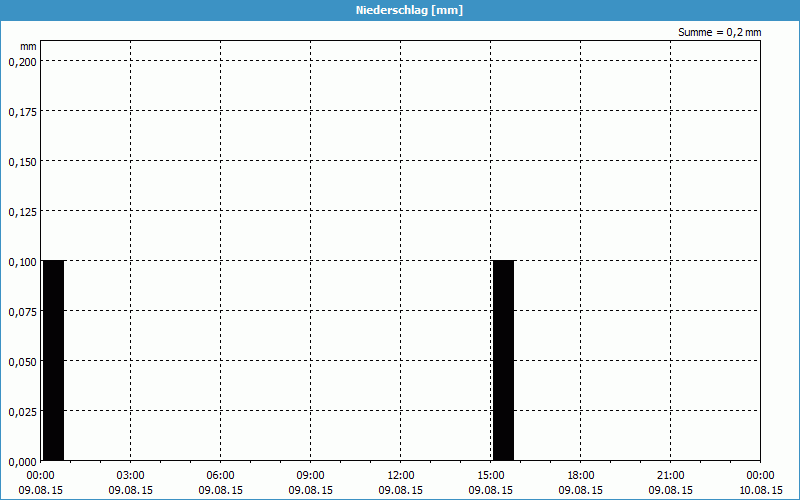Click the 0,075 y-axis label

23,312
